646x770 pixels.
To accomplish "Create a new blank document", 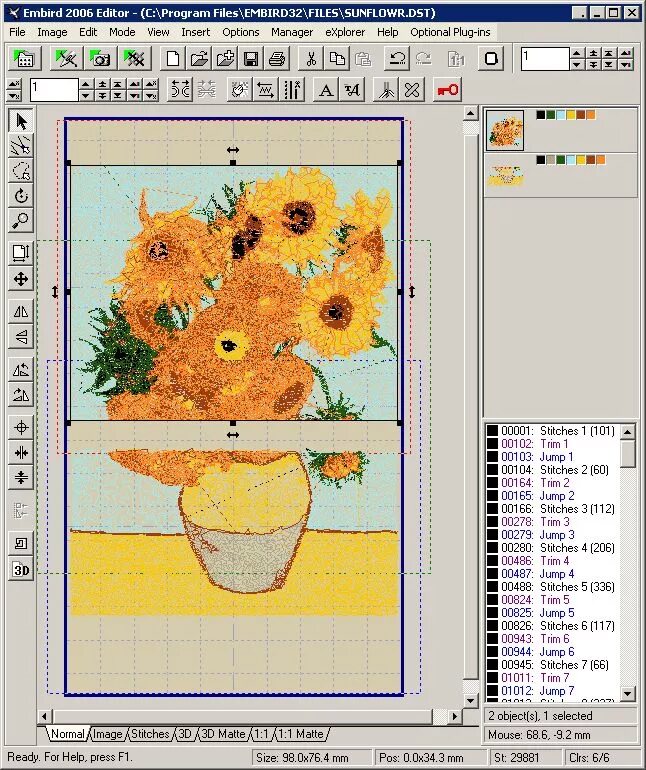I will point(172,59).
